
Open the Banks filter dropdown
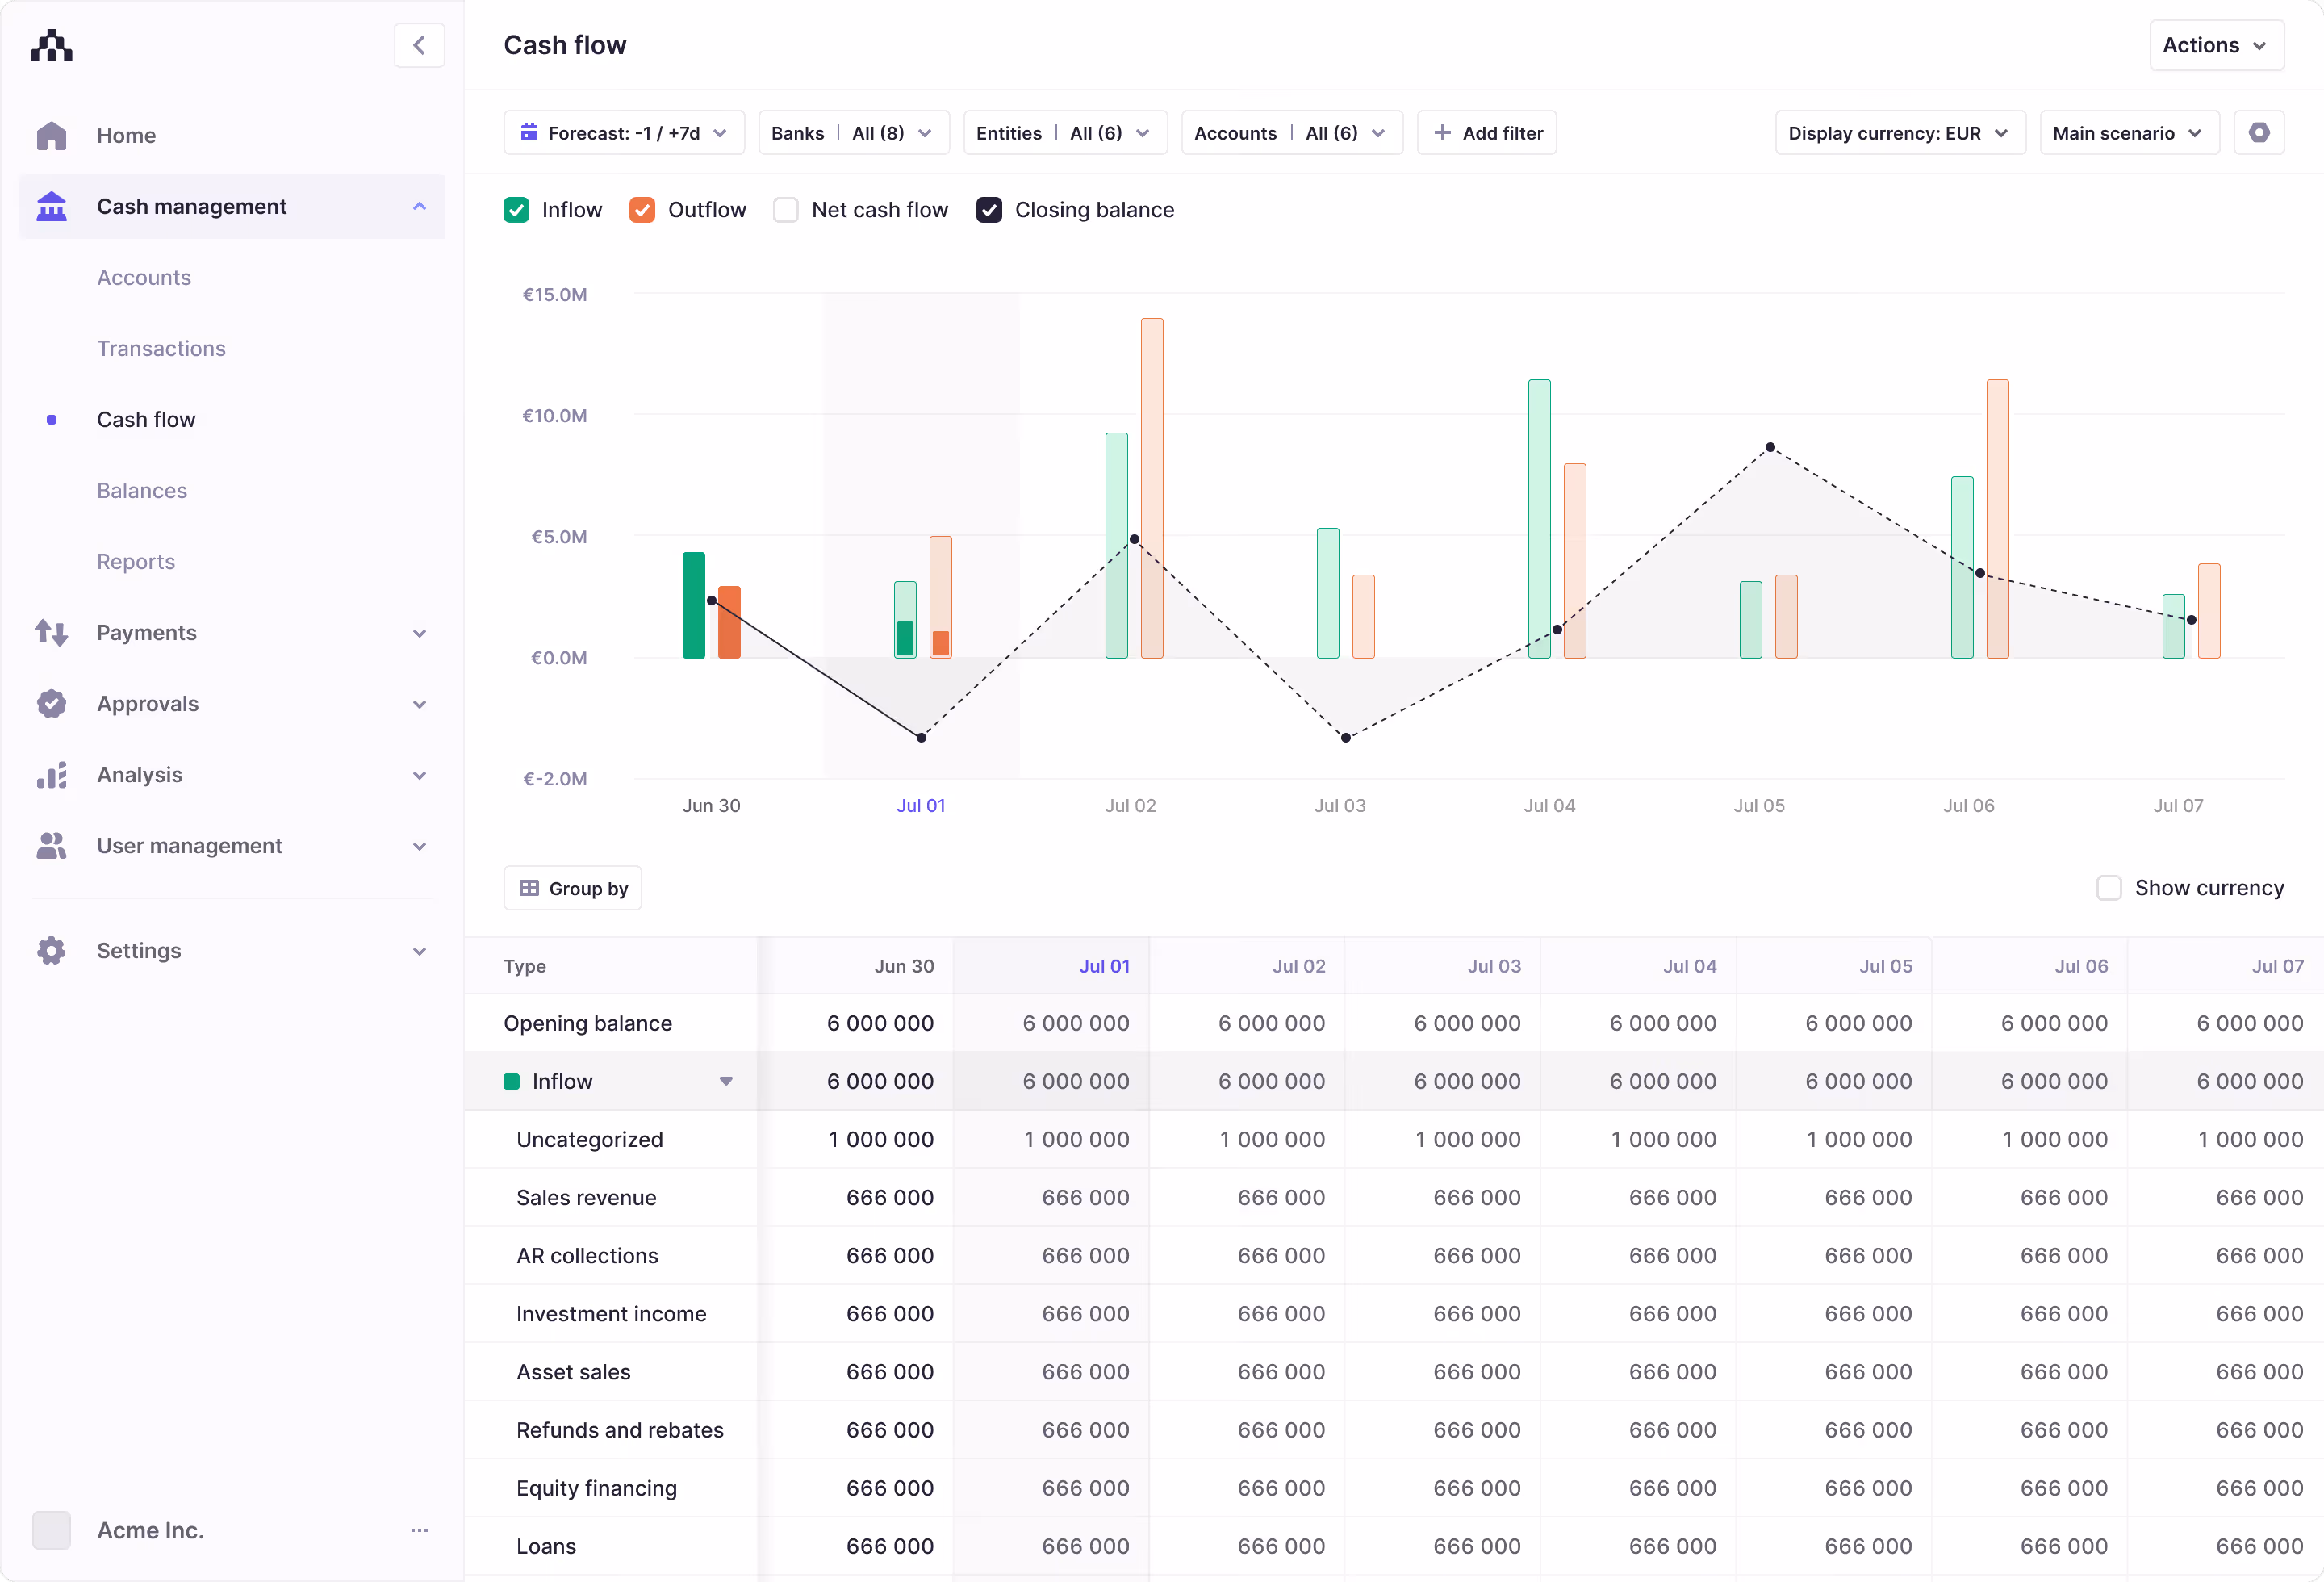tap(853, 132)
